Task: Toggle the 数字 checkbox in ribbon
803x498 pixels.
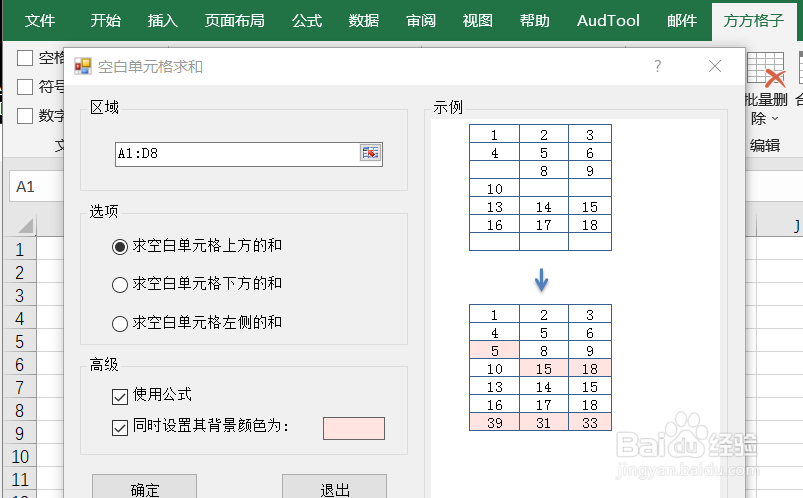Action: [x=25, y=116]
